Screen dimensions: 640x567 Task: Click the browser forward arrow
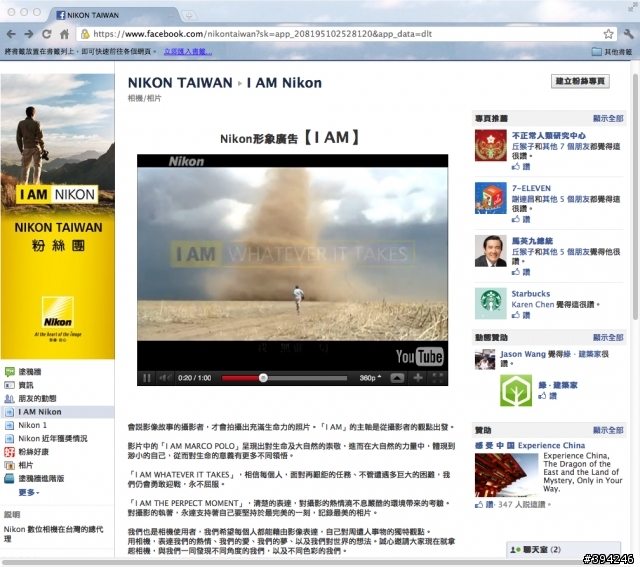click(29, 34)
